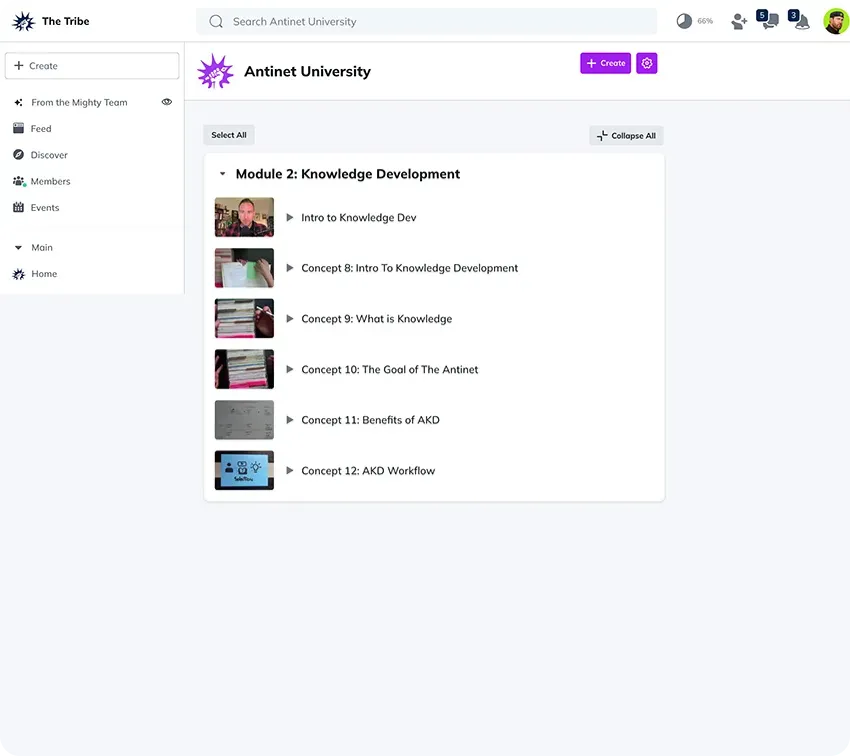Open the settings gear for Antinet University
The width and height of the screenshot is (850, 756).
pos(646,63)
